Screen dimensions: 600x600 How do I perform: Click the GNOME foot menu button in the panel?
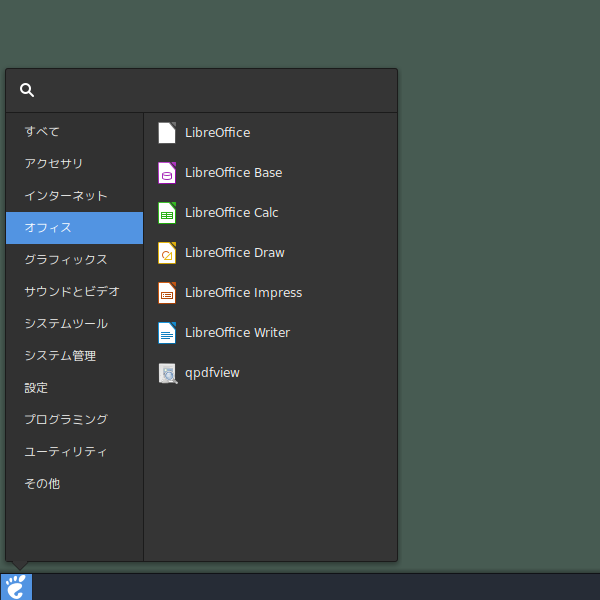(x=16, y=587)
